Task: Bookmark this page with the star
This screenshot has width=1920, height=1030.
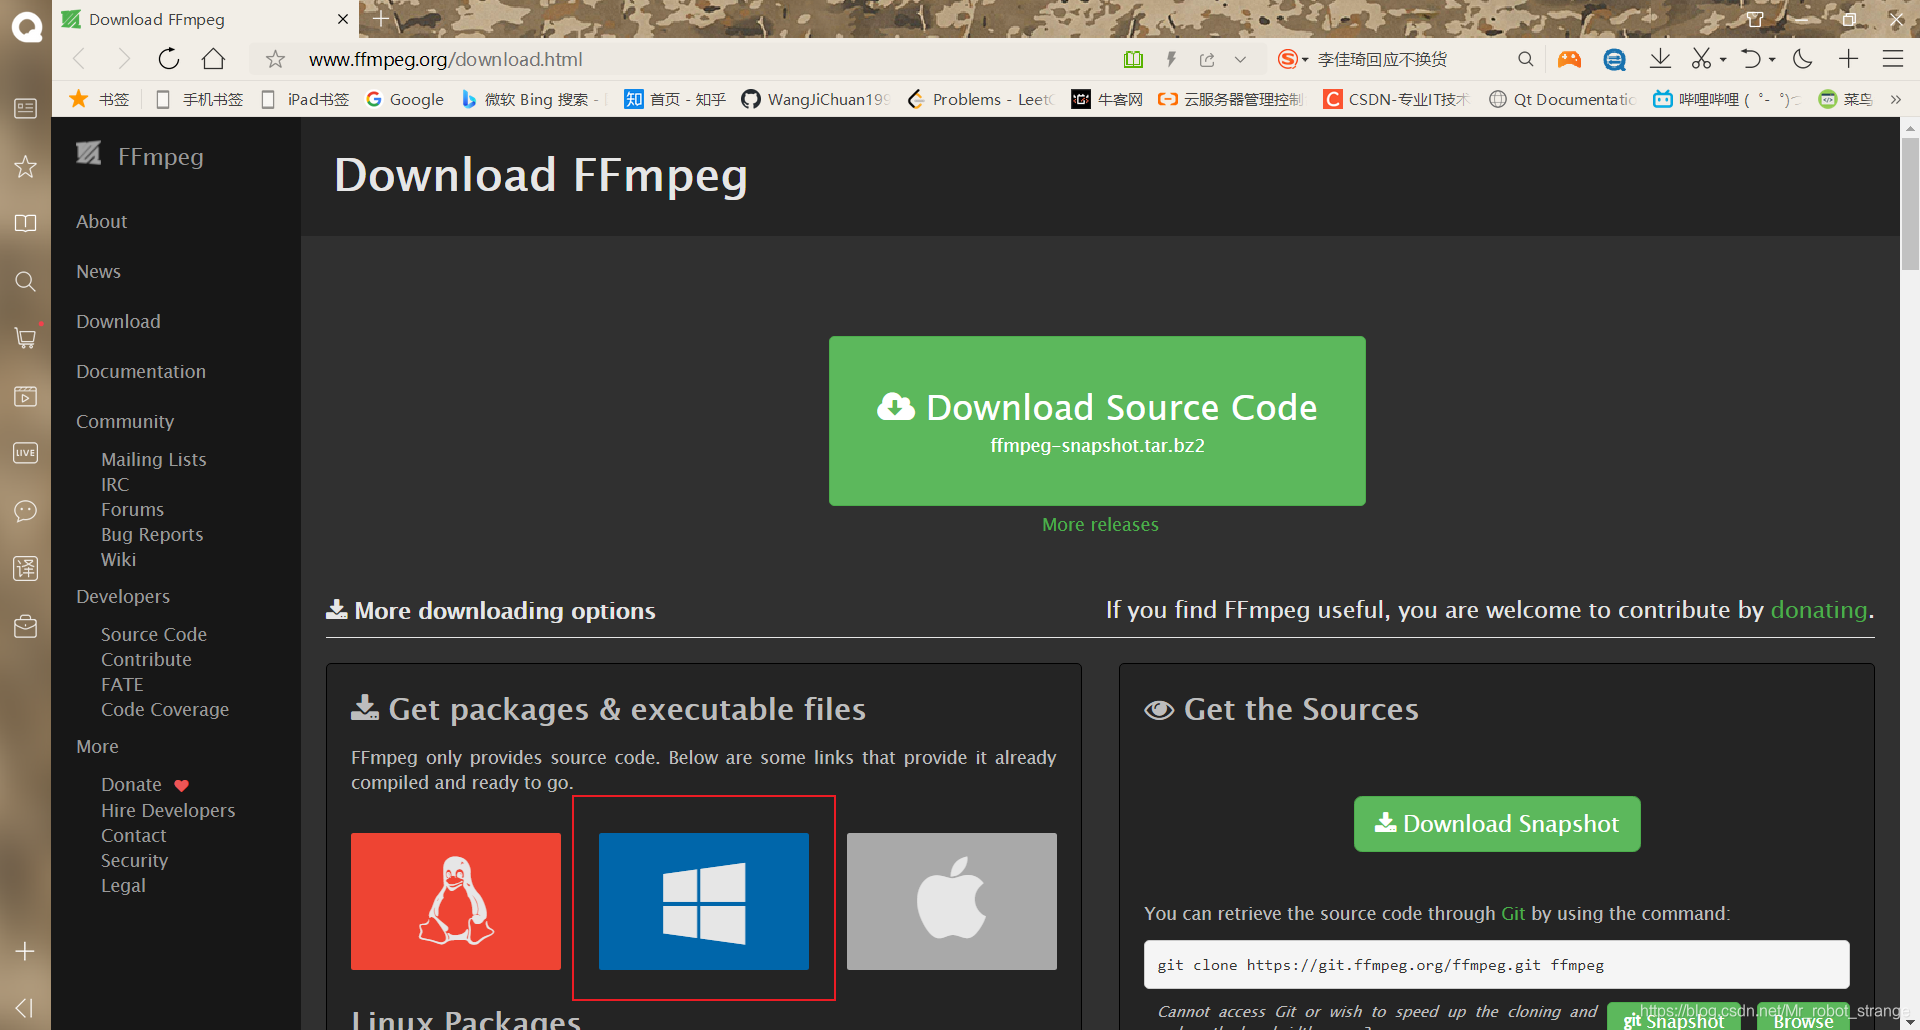Action: click(x=275, y=60)
